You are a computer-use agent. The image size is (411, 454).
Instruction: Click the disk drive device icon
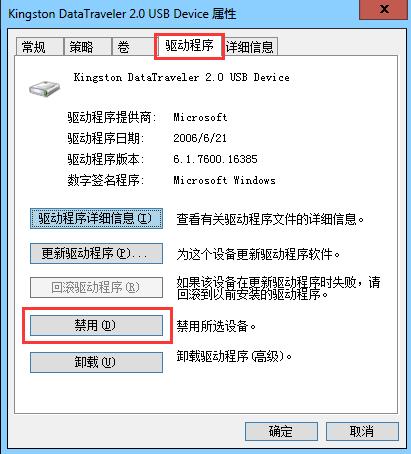coord(44,88)
